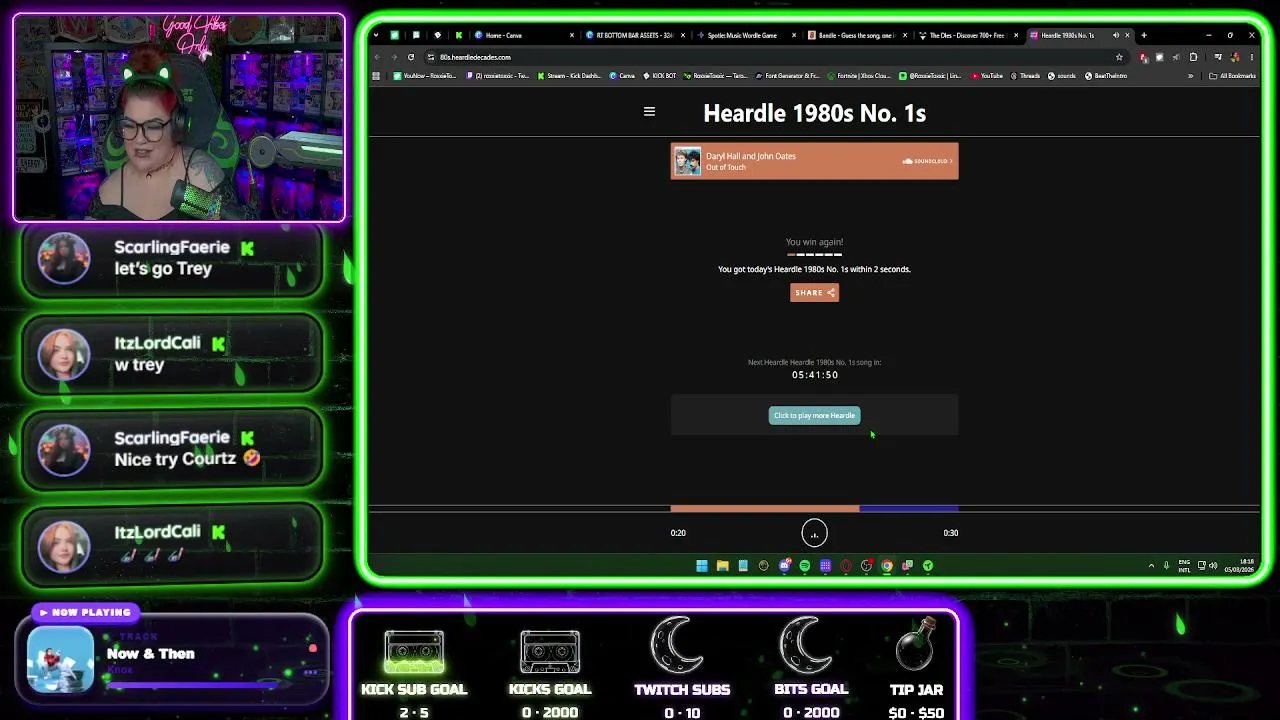Click the Hall and Oates album thumbnail
Screen dimensions: 1280x720
pyautogui.click(x=687, y=161)
